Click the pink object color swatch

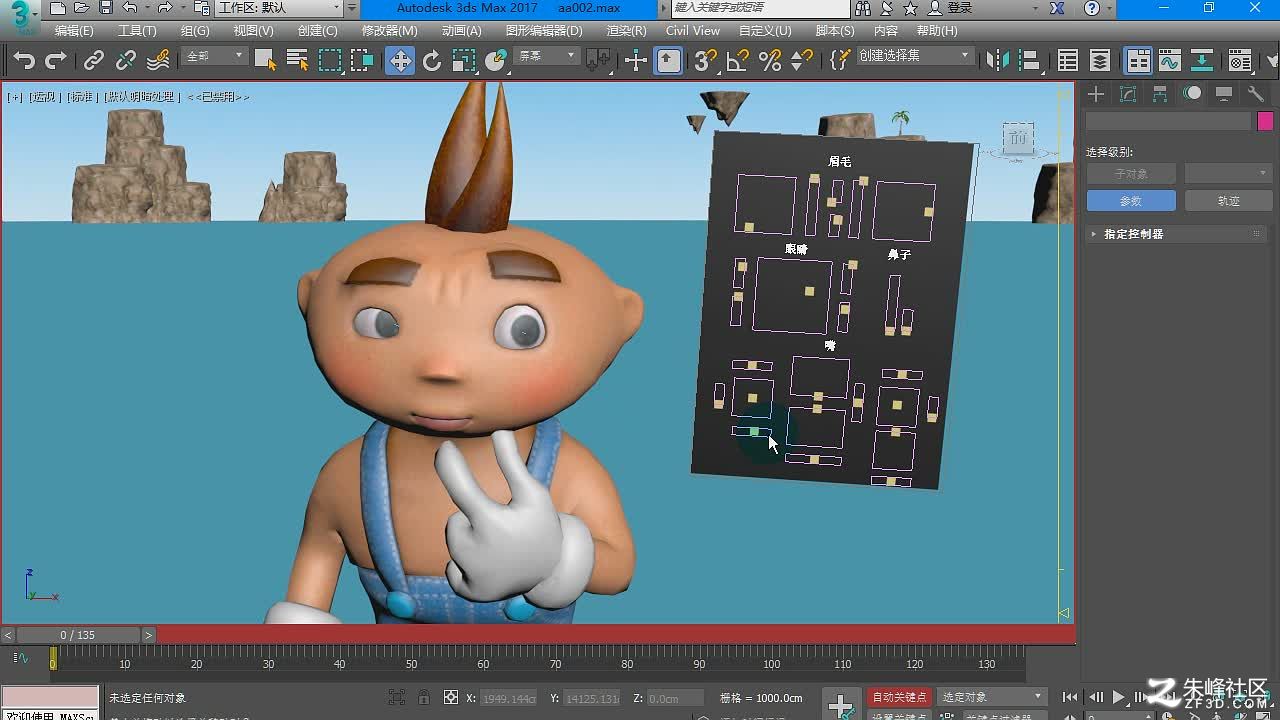click(x=1265, y=121)
